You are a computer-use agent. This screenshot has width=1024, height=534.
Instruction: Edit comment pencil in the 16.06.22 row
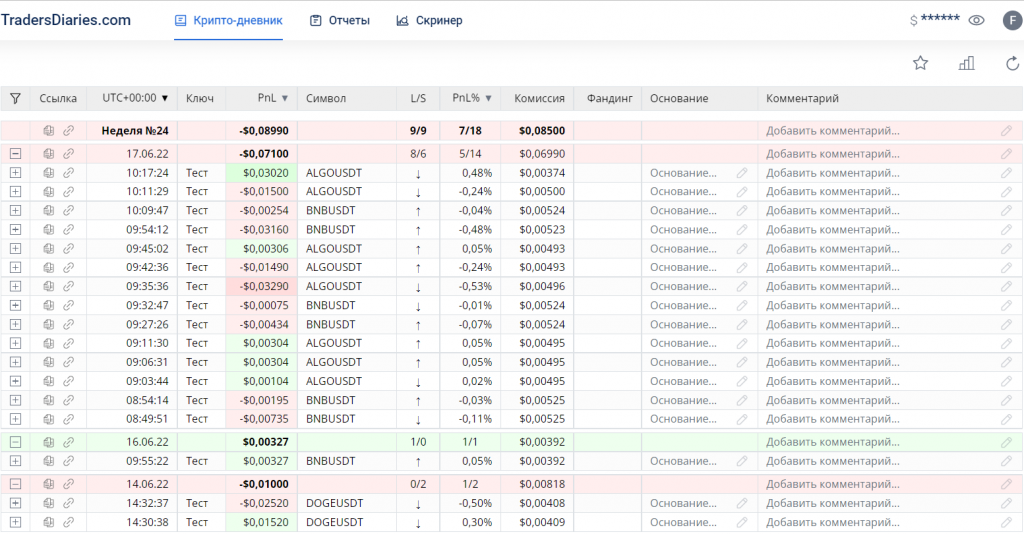pos(1006,442)
